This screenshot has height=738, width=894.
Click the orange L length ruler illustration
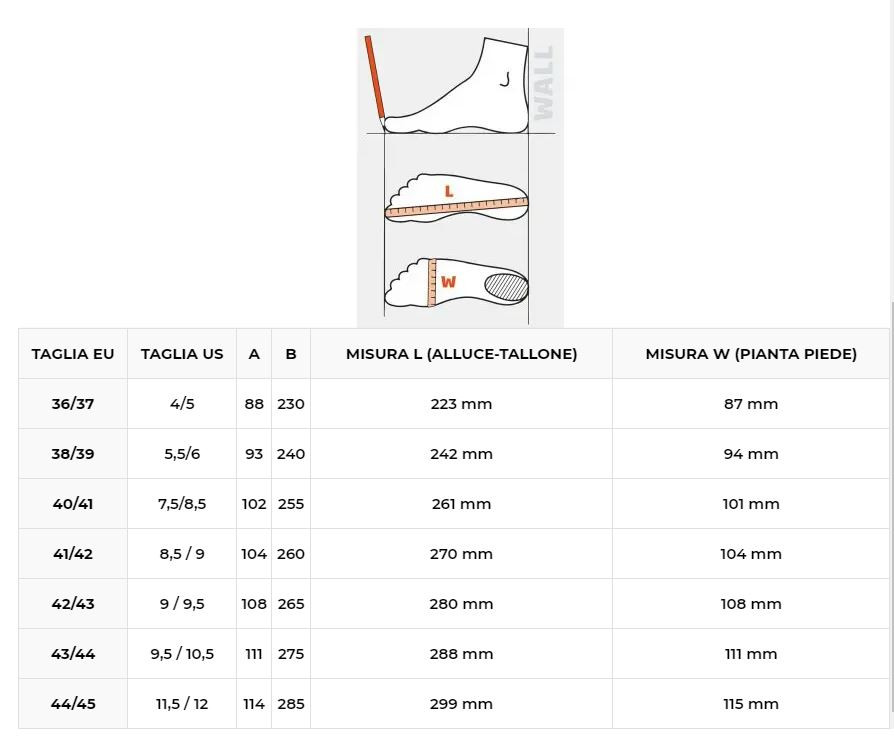click(457, 209)
